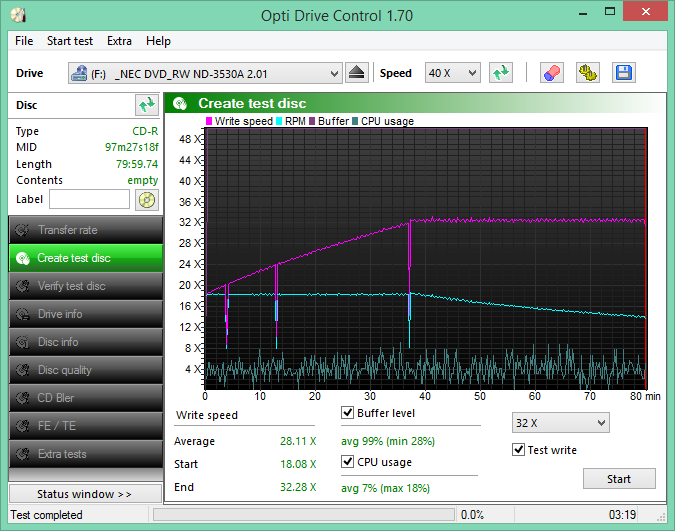Open the Help menu

[x=158, y=41]
